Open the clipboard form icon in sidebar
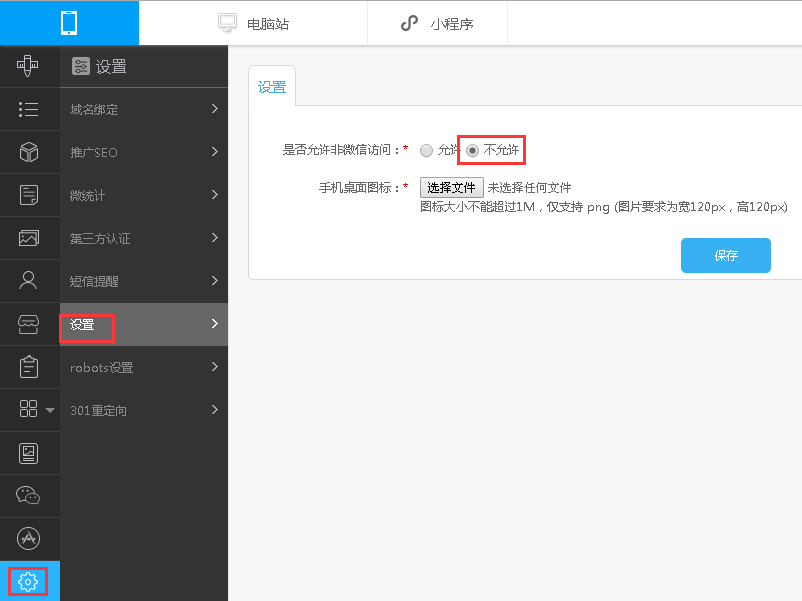 click(x=29, y=367)
